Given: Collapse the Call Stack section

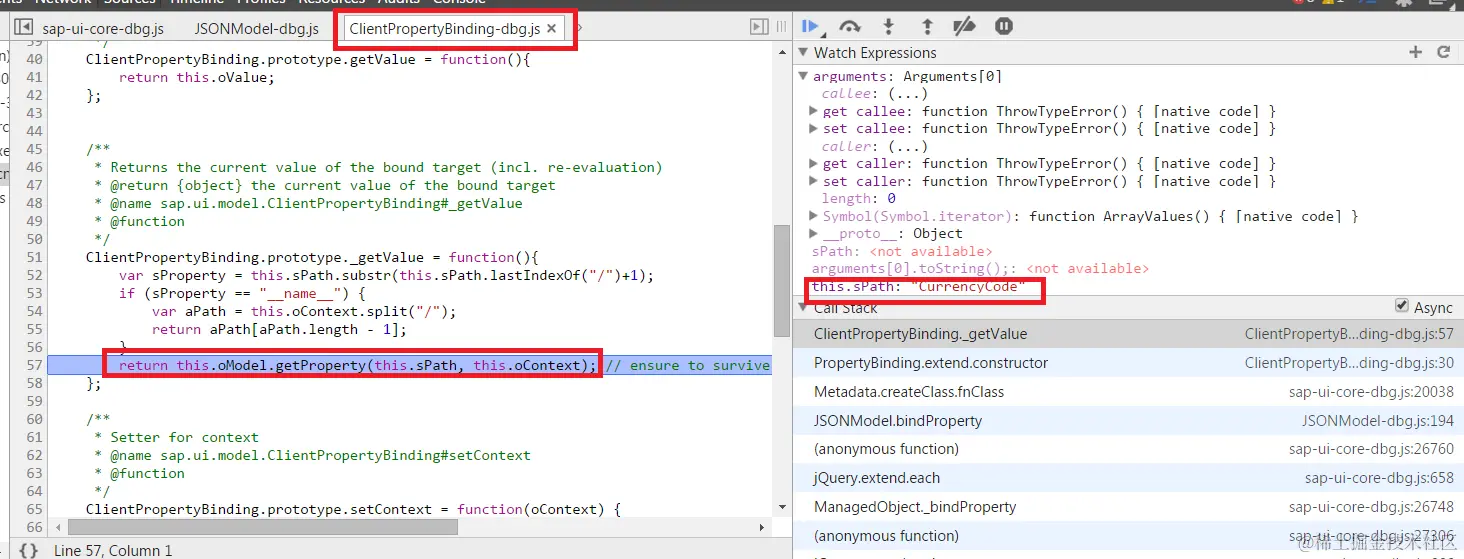Looking at the screenshot, I should [x=803, y=308].
